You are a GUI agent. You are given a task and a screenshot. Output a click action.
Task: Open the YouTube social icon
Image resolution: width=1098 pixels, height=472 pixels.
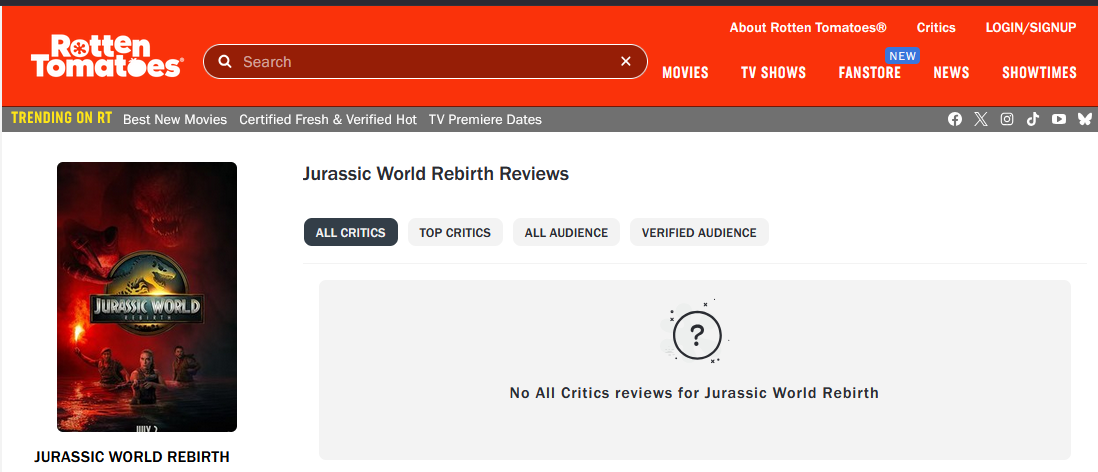[x=1059, y=119]
